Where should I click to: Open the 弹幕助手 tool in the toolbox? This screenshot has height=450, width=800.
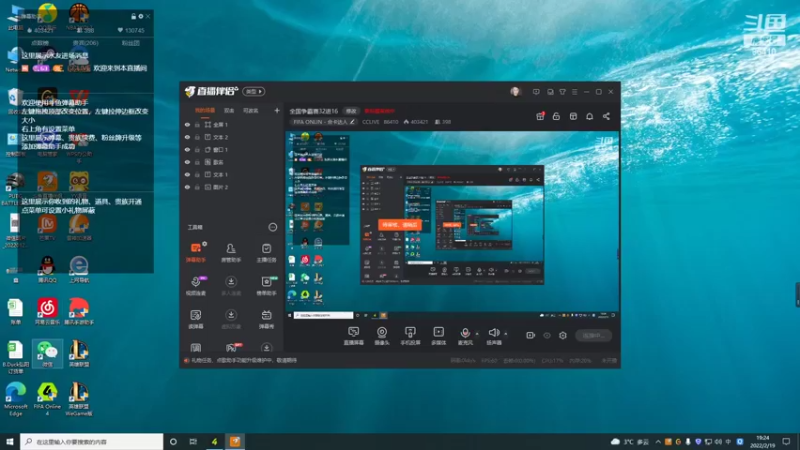[195, 253]
